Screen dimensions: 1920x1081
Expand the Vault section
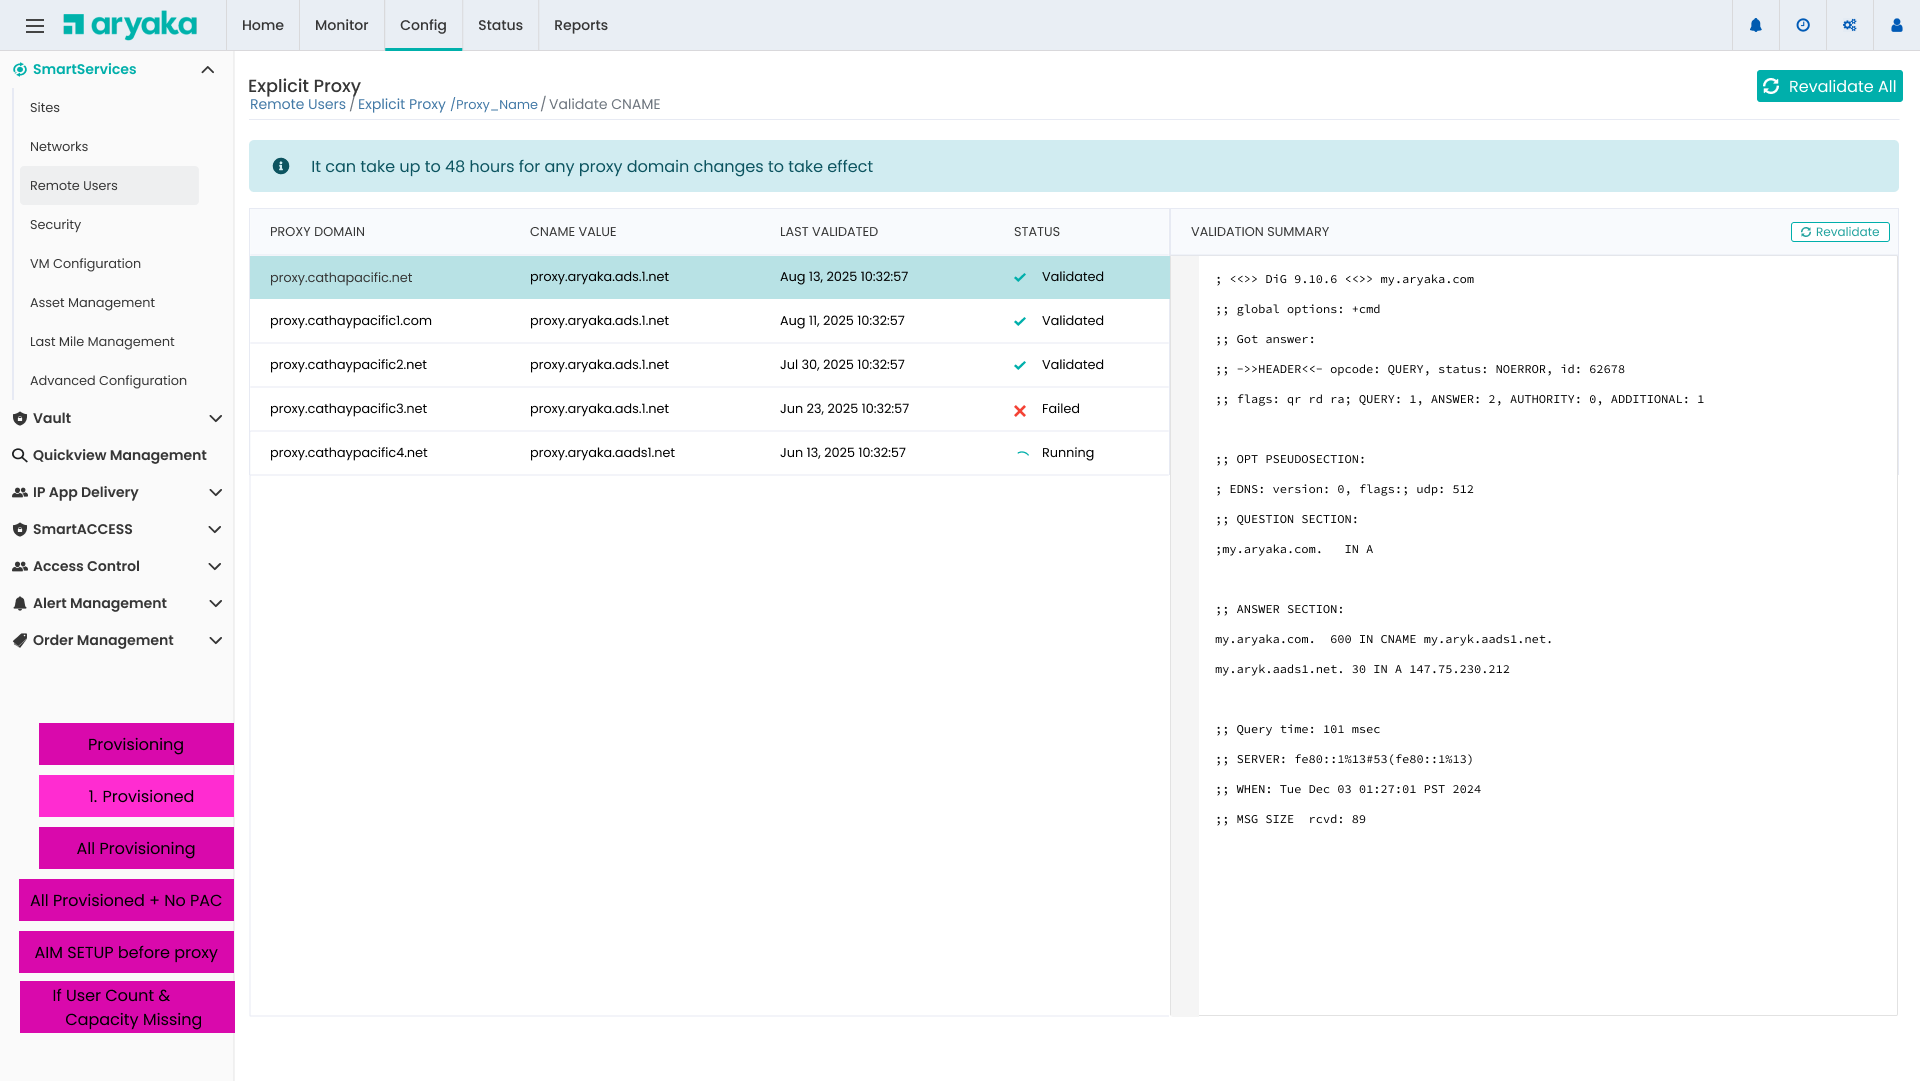coord(216,418)
